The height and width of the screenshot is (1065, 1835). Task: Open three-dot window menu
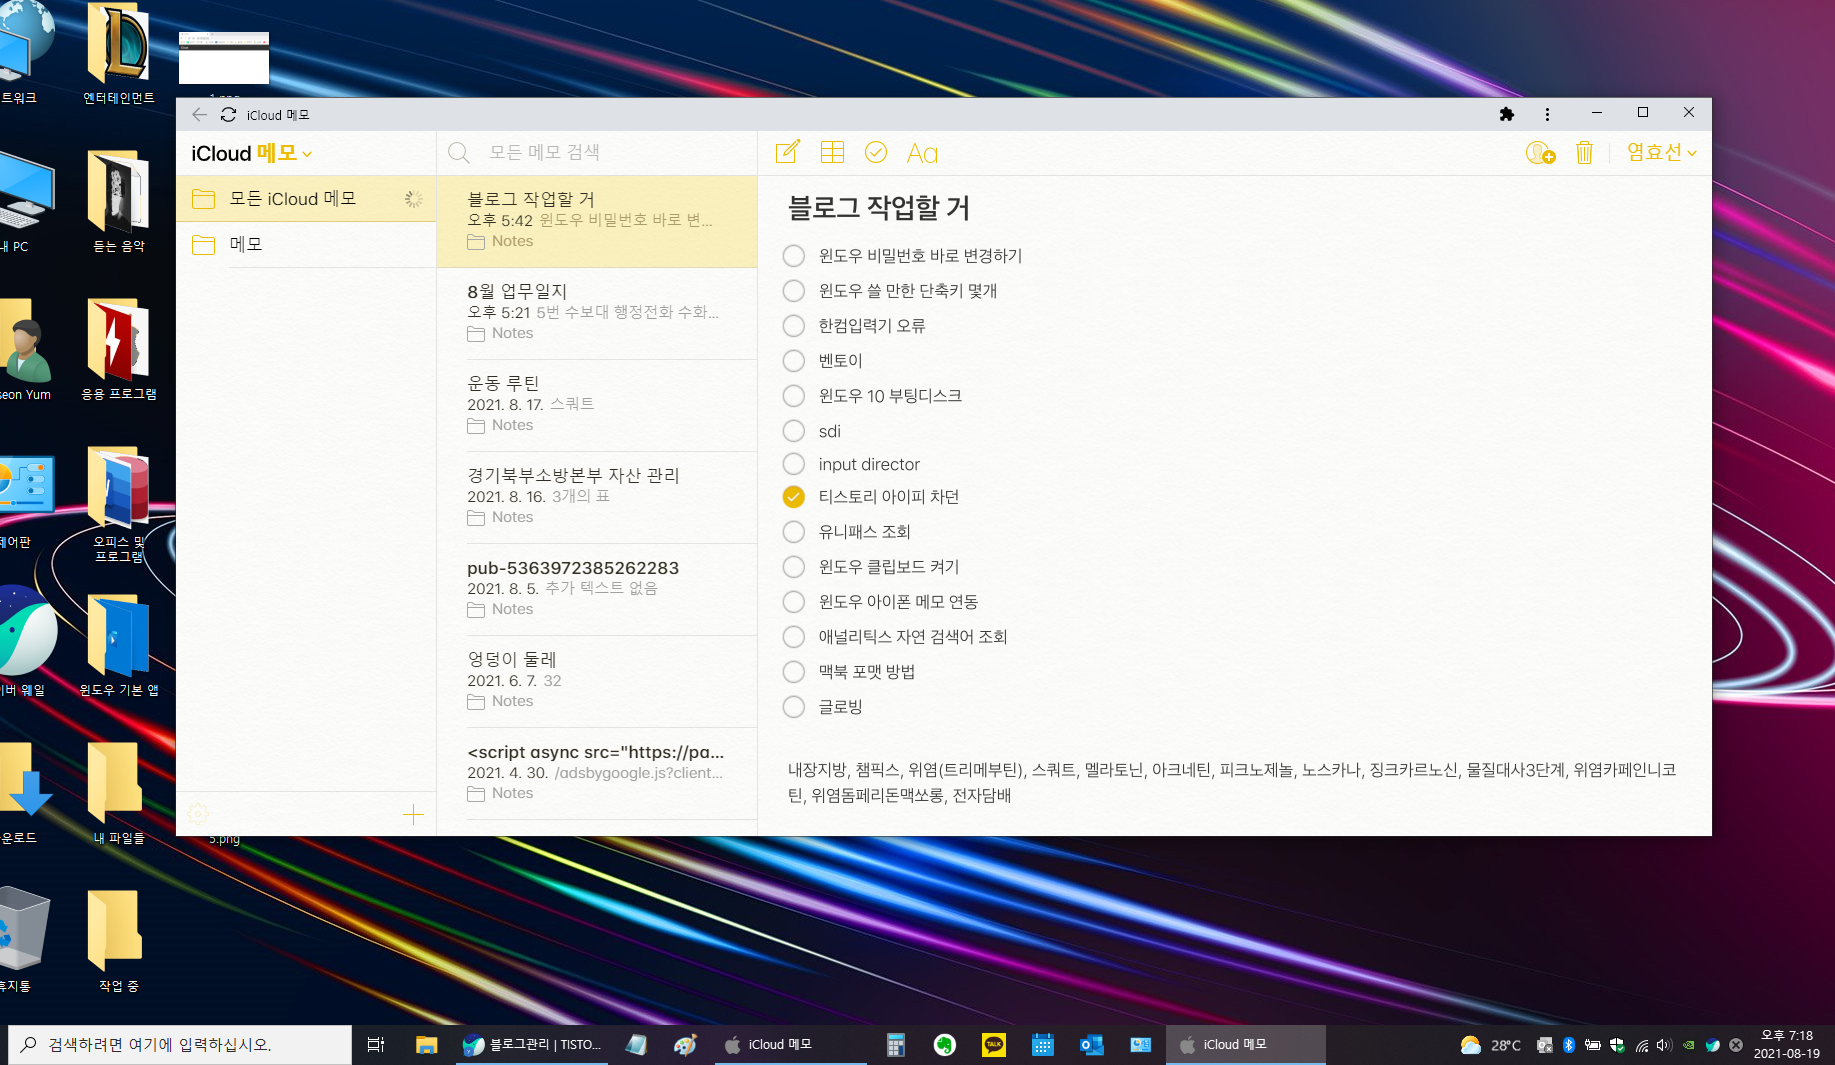1547,114
